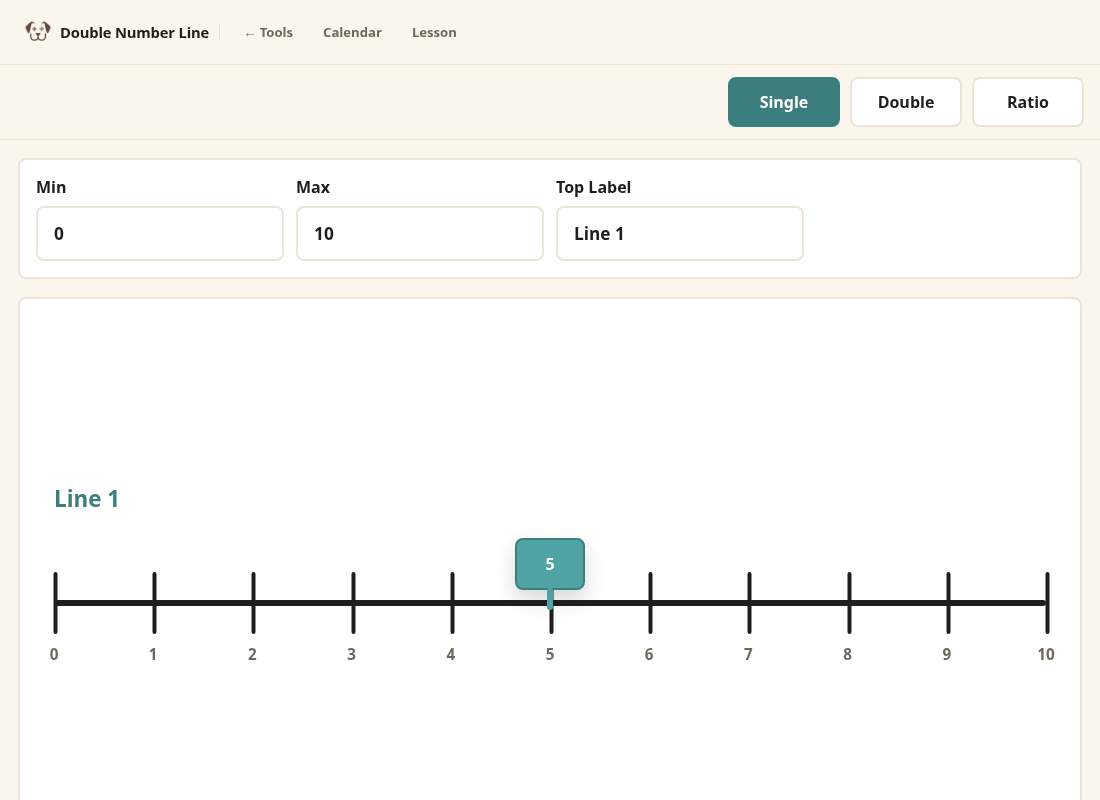Focus the Max input field
The width and height of the screenshot is (1100, 800).
tap(420, 234)
